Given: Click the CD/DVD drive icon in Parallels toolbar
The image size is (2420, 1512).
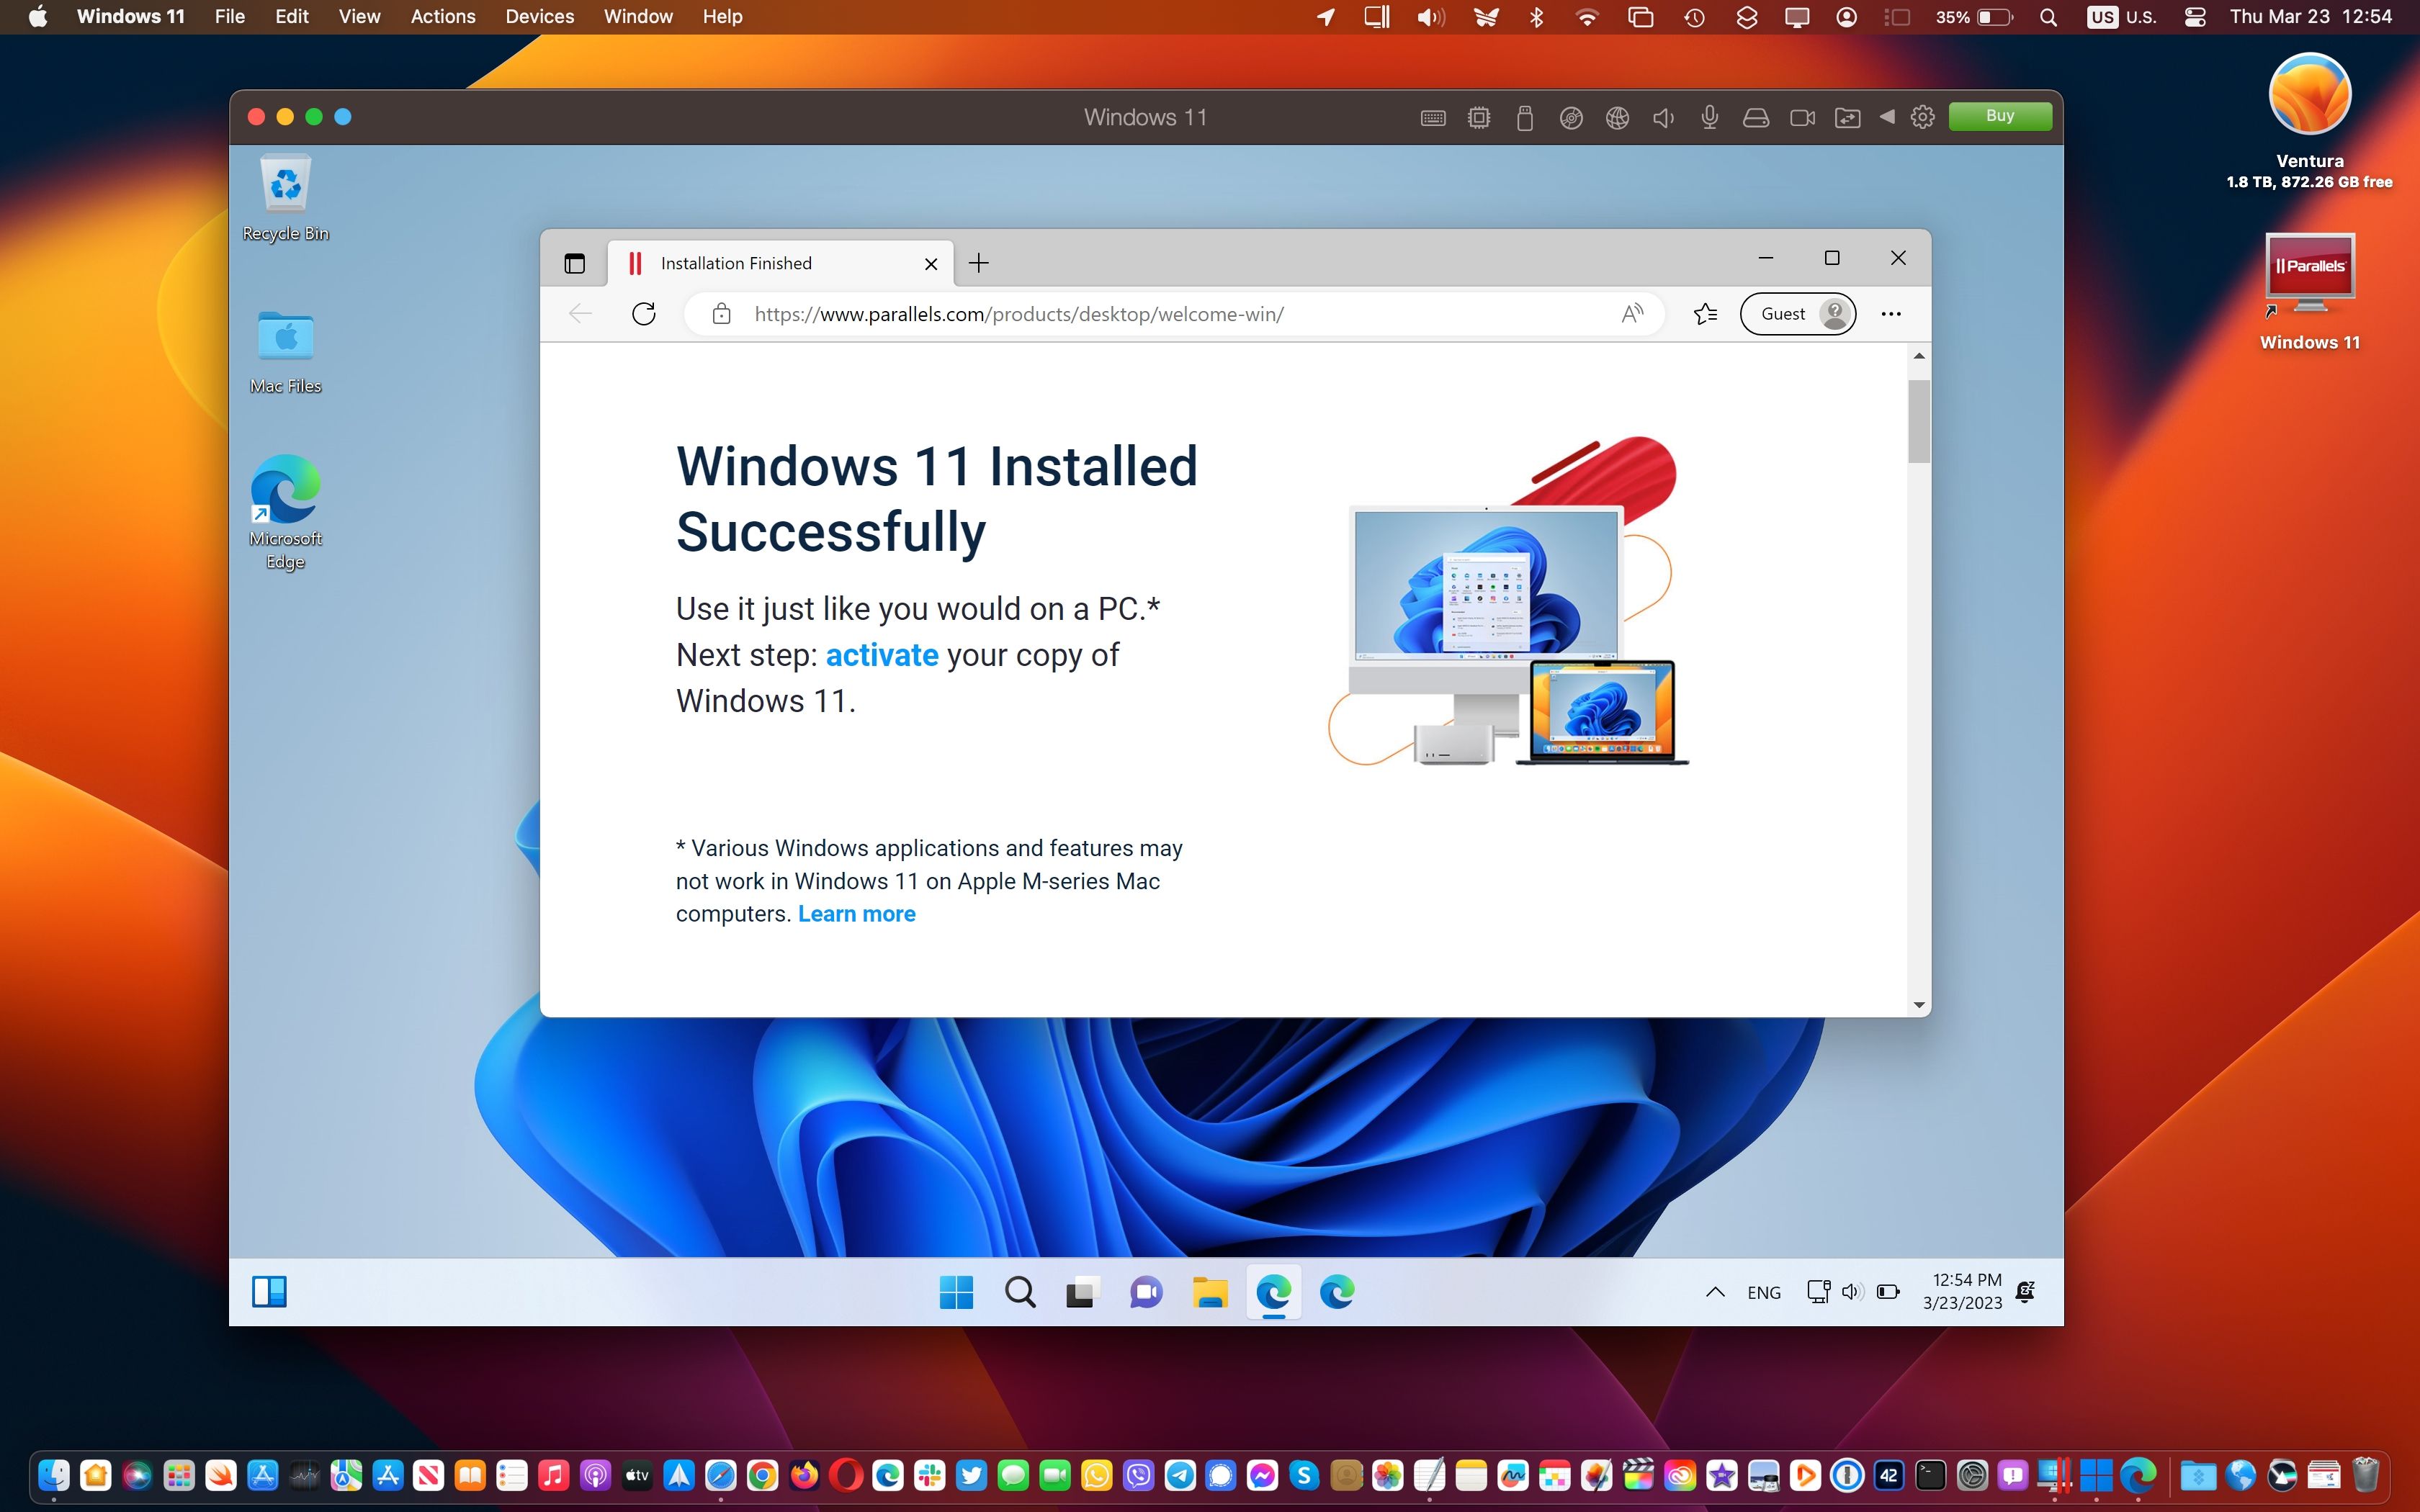Looking at the screenshot, I should (1571, 117).
